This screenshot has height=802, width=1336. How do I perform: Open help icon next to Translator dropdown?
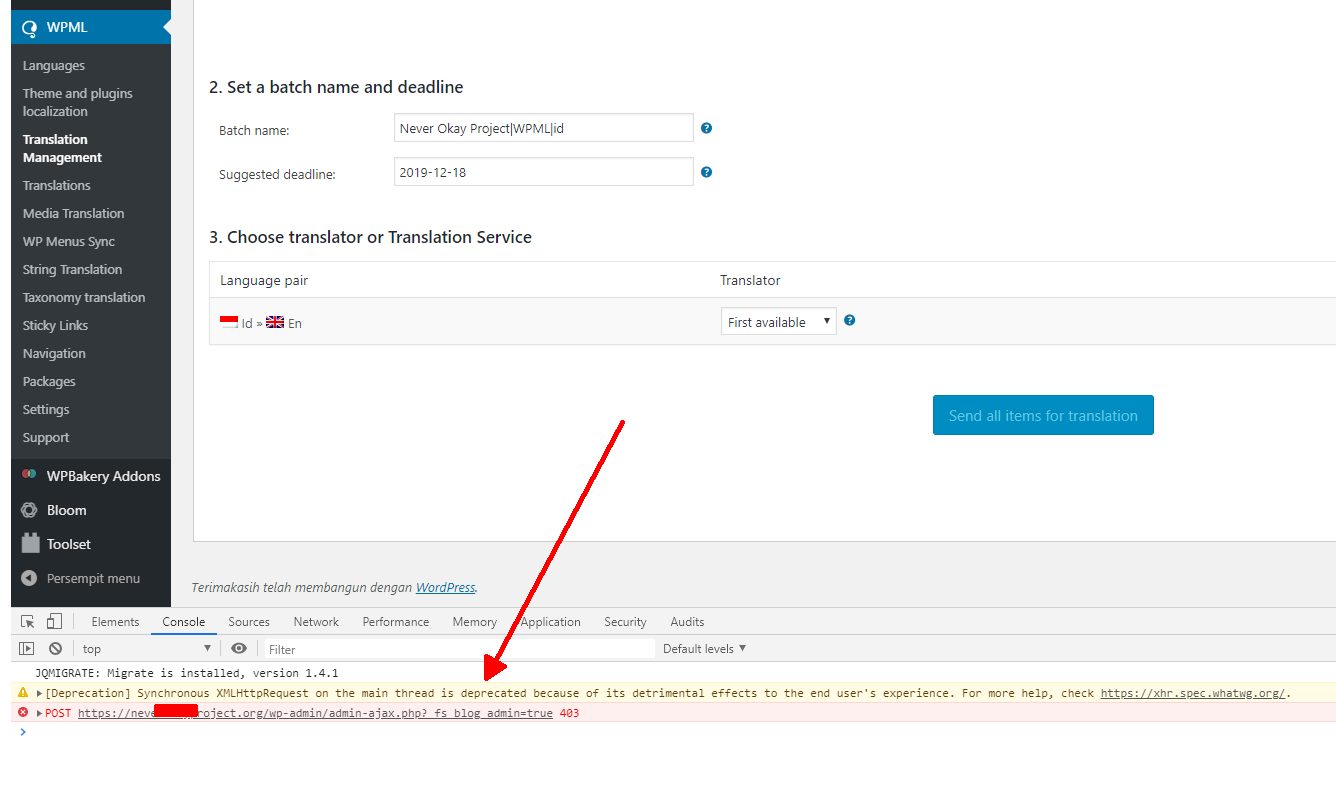[x=850, y=321]
